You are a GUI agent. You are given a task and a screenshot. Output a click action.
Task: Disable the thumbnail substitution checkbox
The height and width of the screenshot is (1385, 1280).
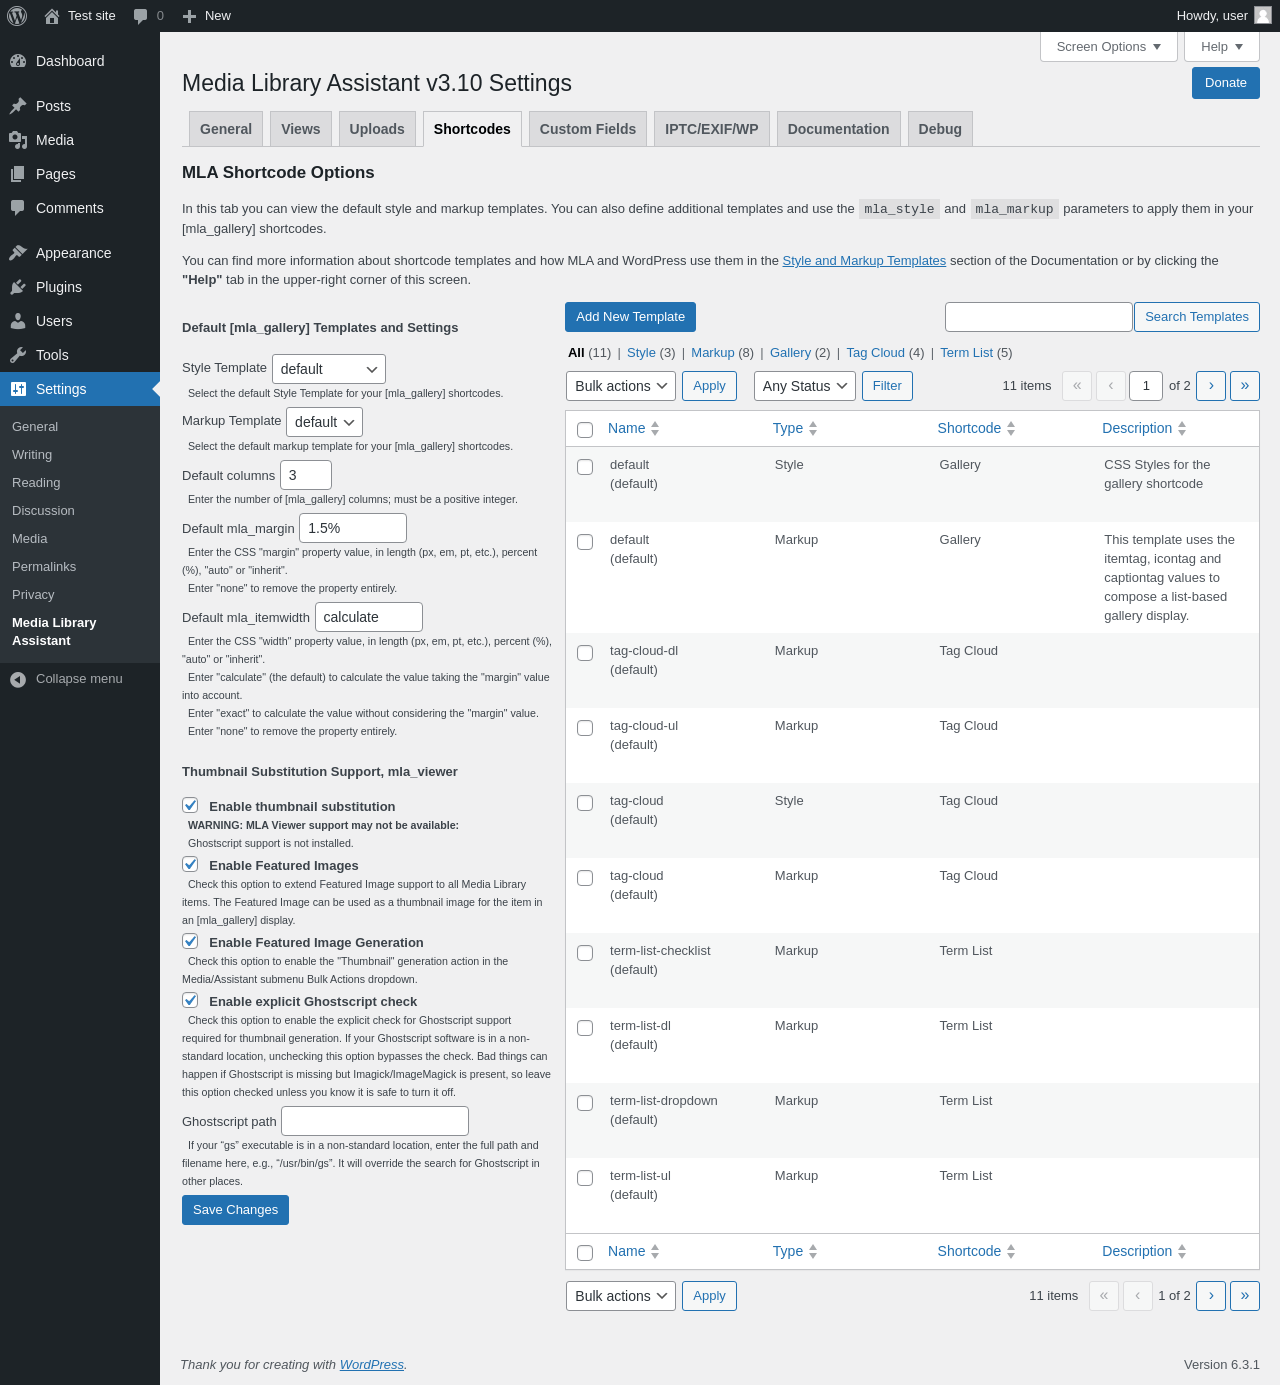pos(190,805)
